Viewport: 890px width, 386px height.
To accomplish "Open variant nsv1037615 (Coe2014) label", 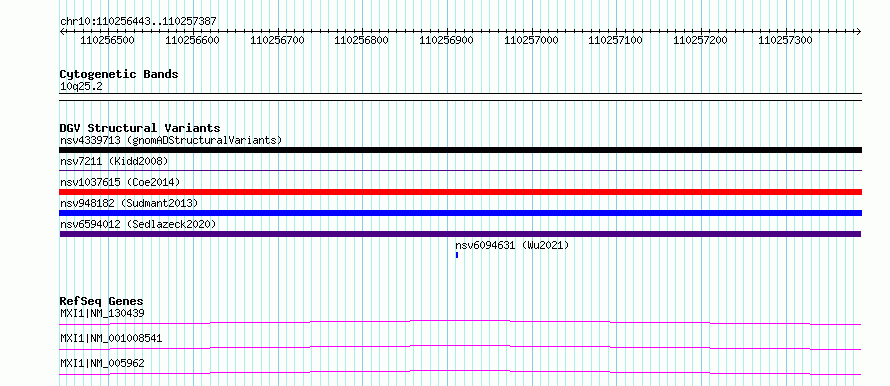I will (x=120, y=182).
